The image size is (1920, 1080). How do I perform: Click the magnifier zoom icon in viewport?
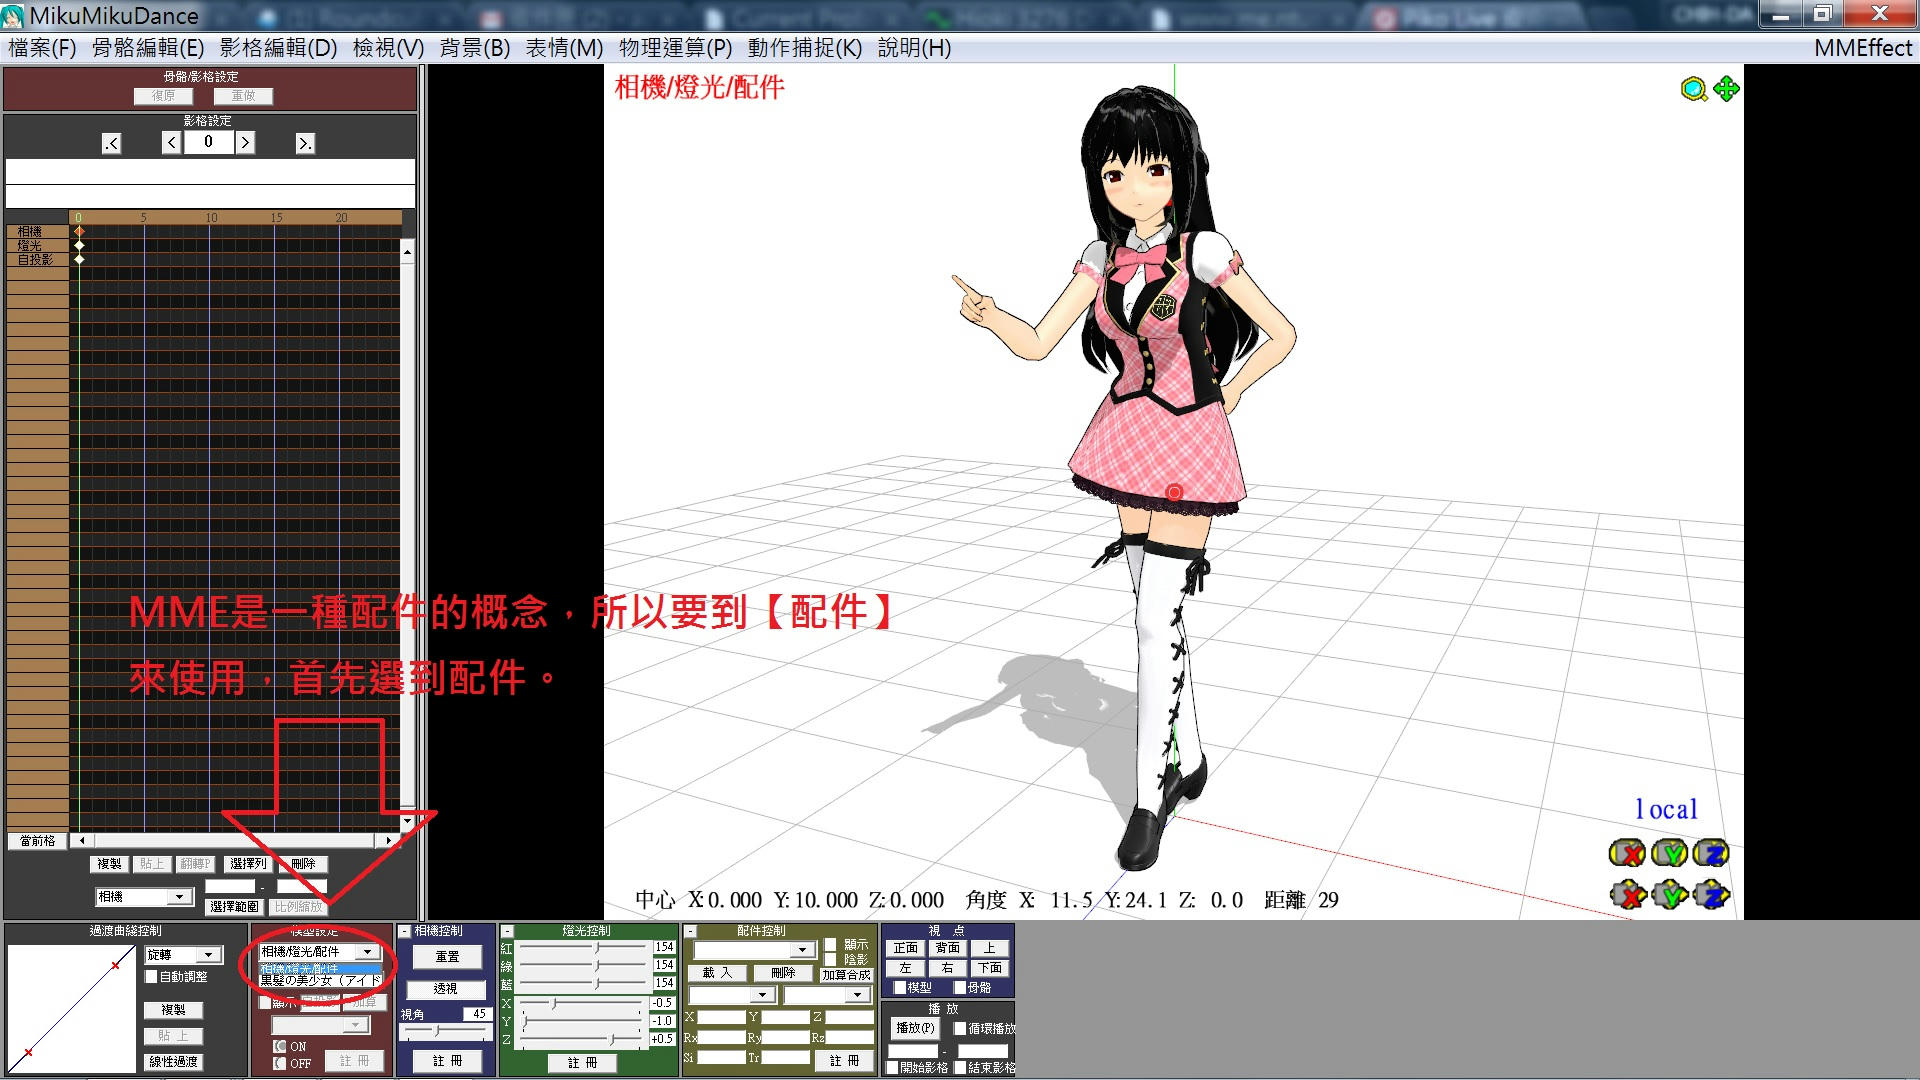tap(1693, 90)
